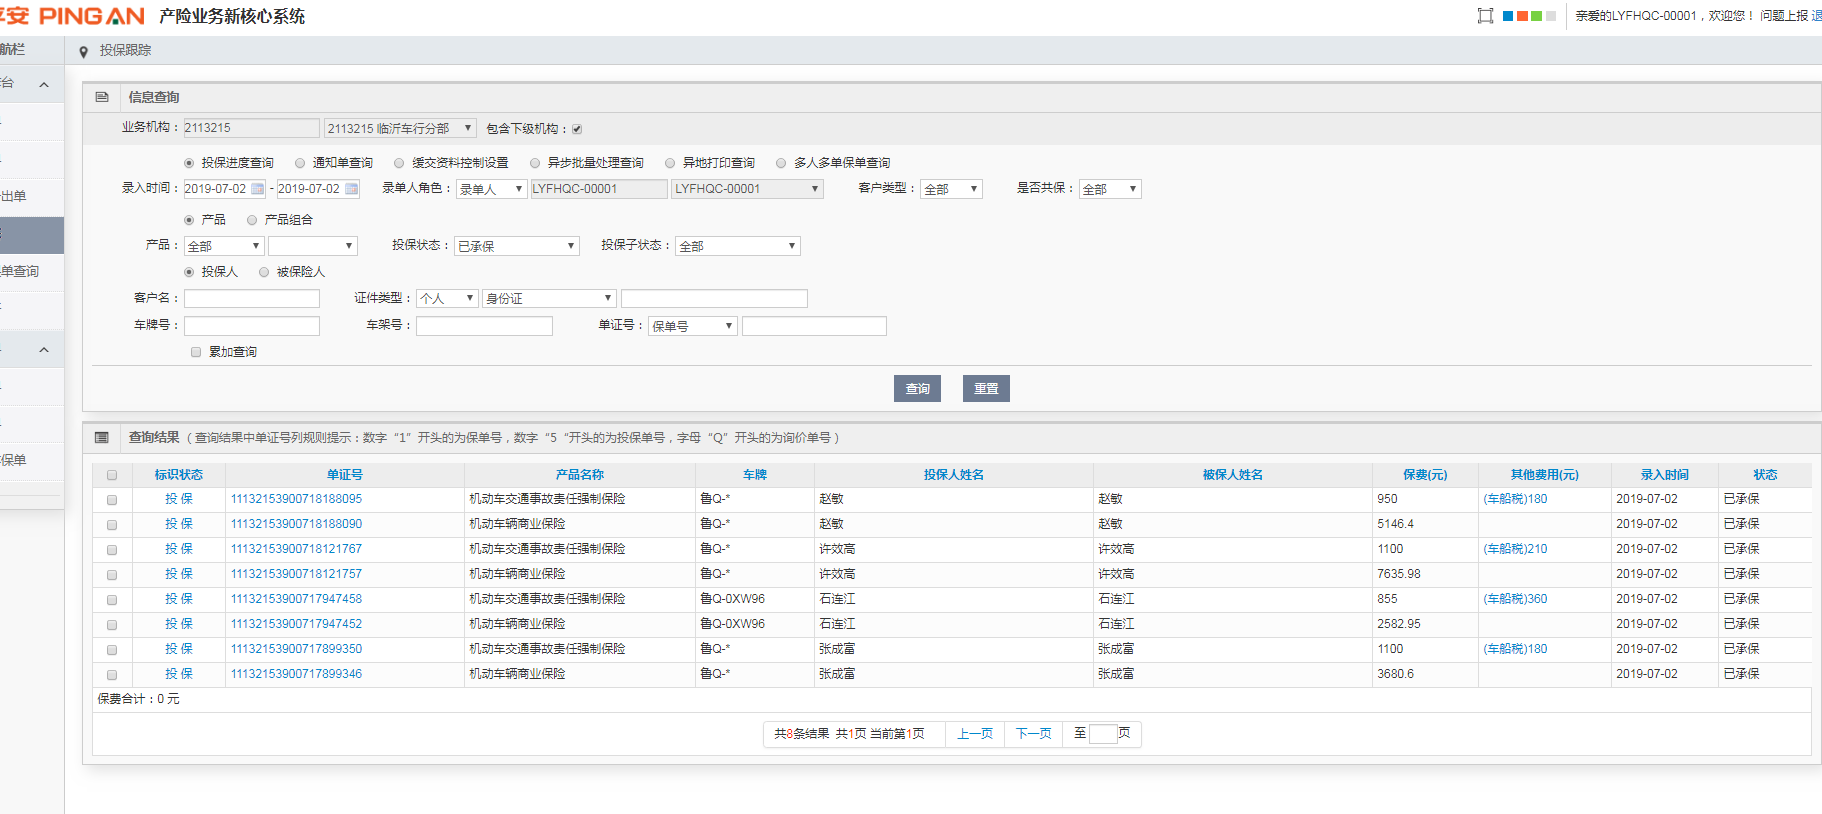Click the location pin icon beside 投保跟踪

(83, 51)
